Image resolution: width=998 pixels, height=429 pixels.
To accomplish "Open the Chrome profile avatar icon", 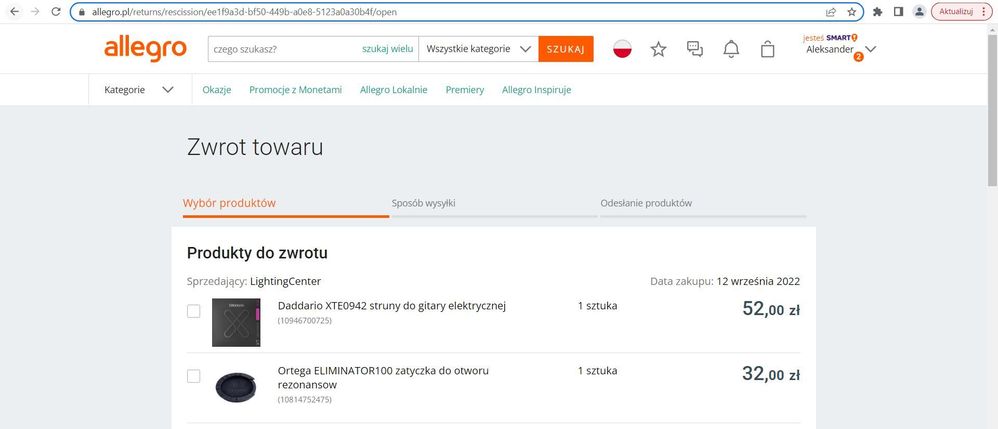I will pyautogui.click(x=918, y=11).
